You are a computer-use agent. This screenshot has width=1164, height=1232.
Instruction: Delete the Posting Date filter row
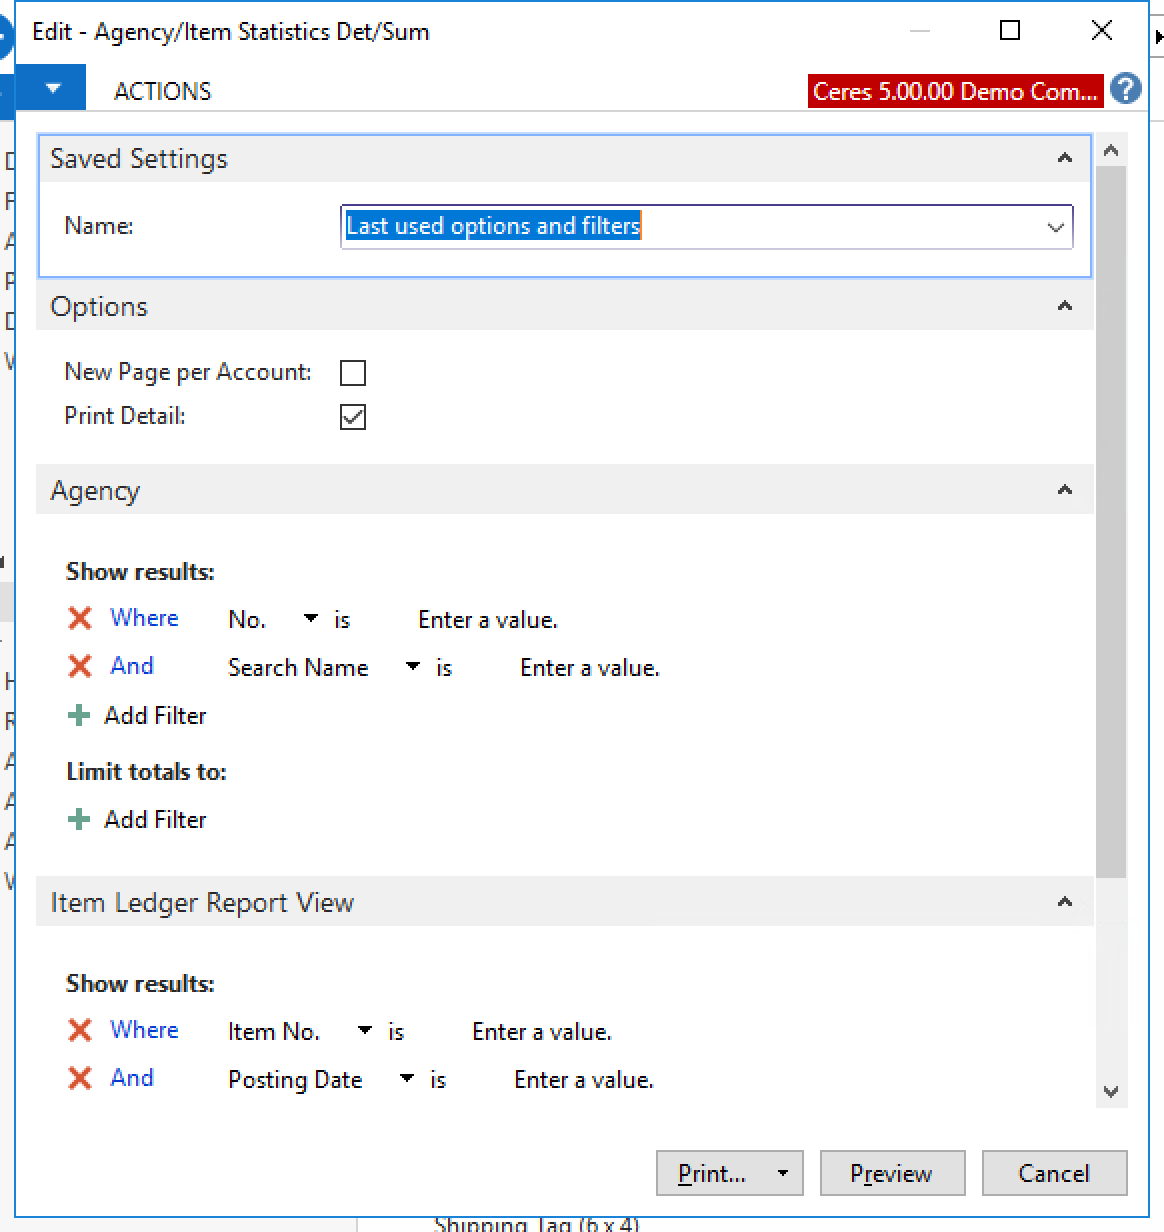[x=80, y=1079]
